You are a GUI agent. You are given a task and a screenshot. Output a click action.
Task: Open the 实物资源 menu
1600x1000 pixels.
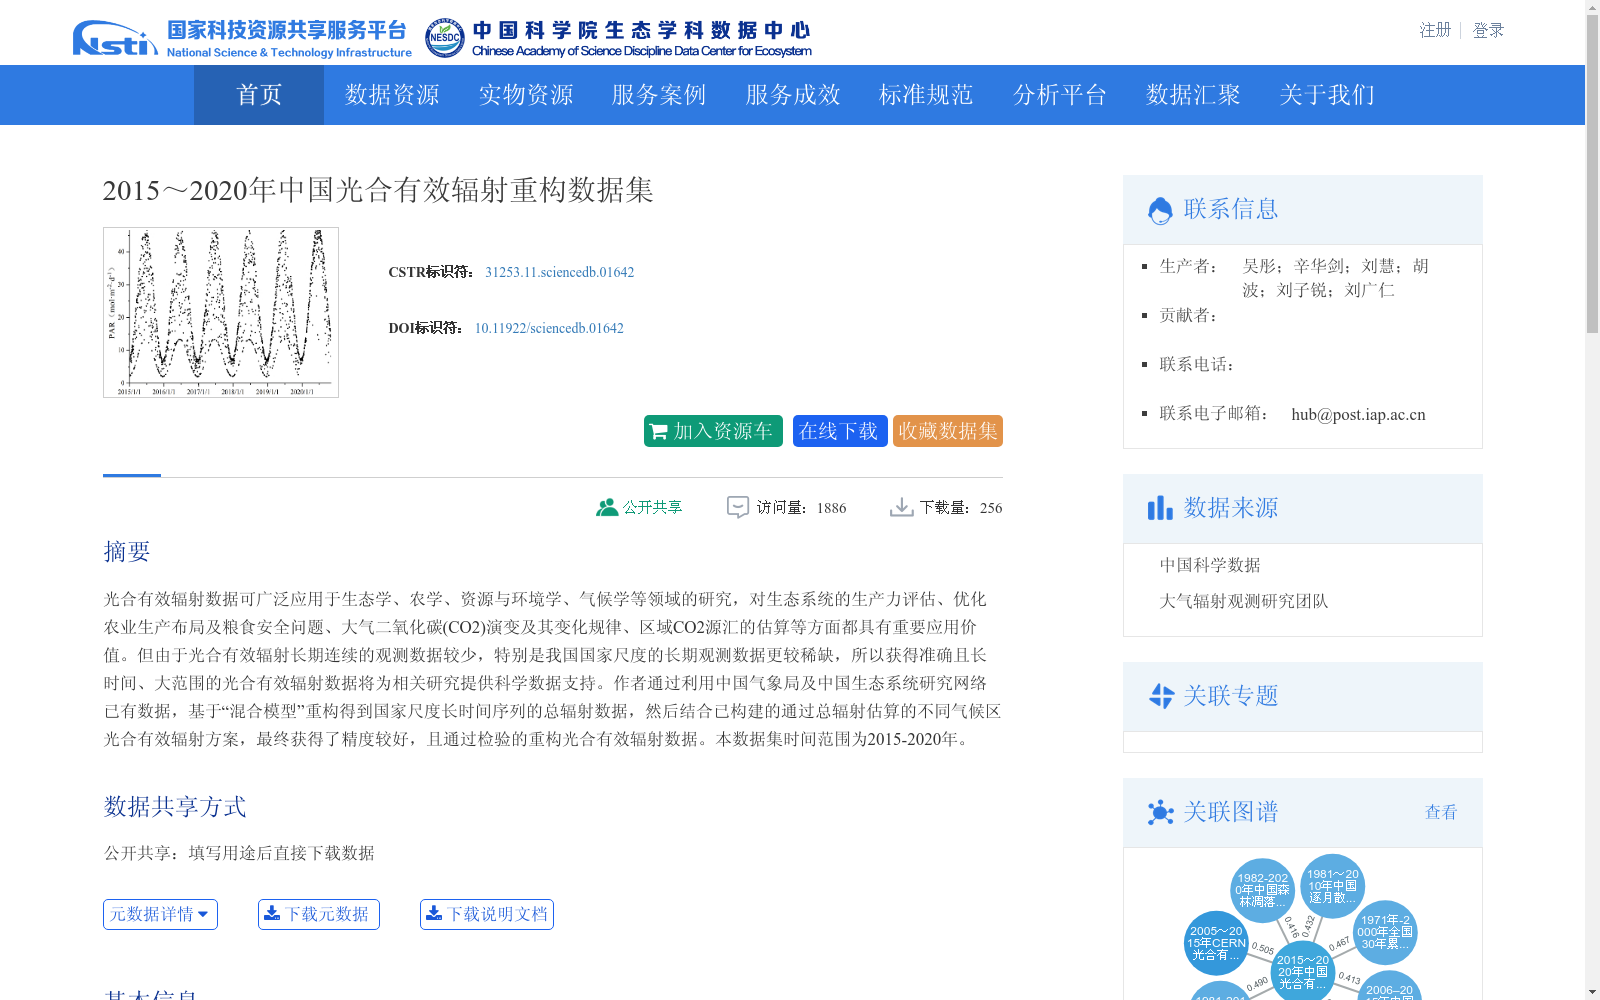[526, 95]
